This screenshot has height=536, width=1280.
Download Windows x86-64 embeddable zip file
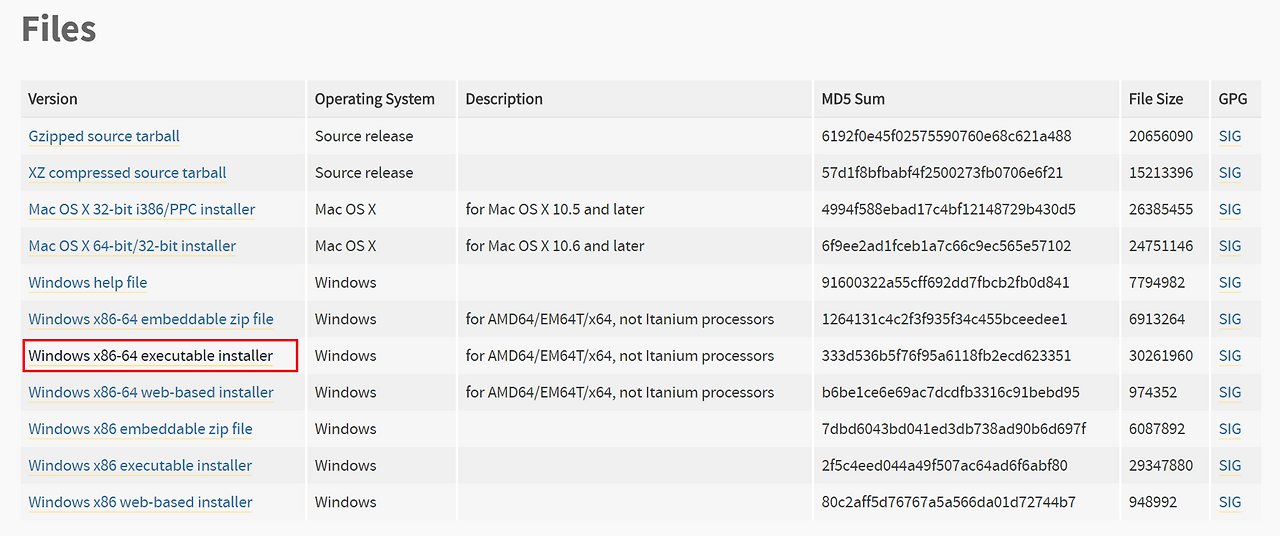point(150,319)
